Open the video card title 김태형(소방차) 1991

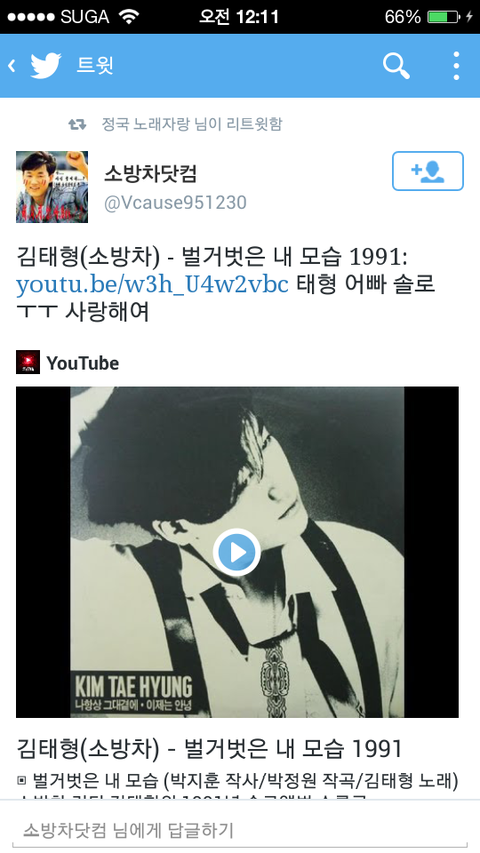[x=209, y=749]
